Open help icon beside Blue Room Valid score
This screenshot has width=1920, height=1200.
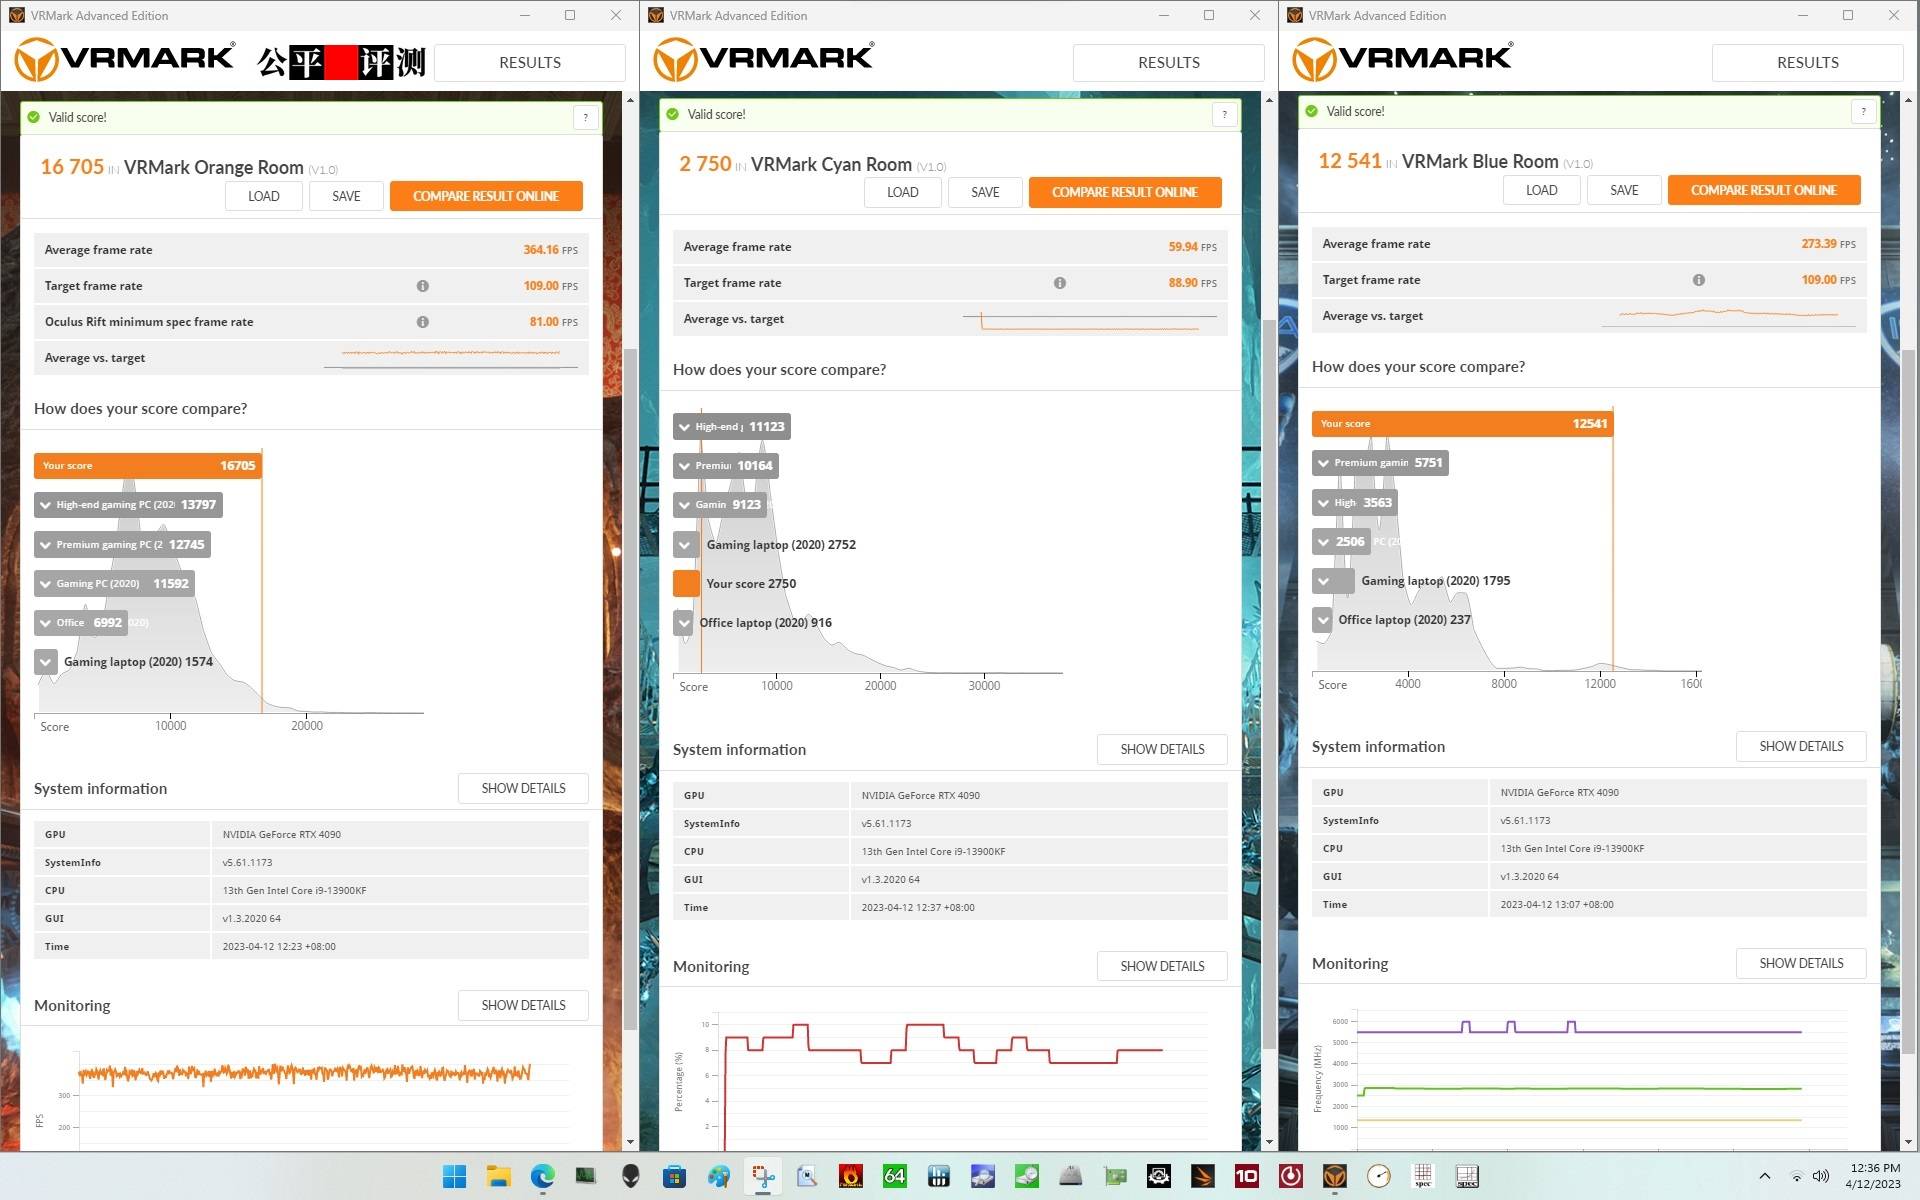(1863, 112)
